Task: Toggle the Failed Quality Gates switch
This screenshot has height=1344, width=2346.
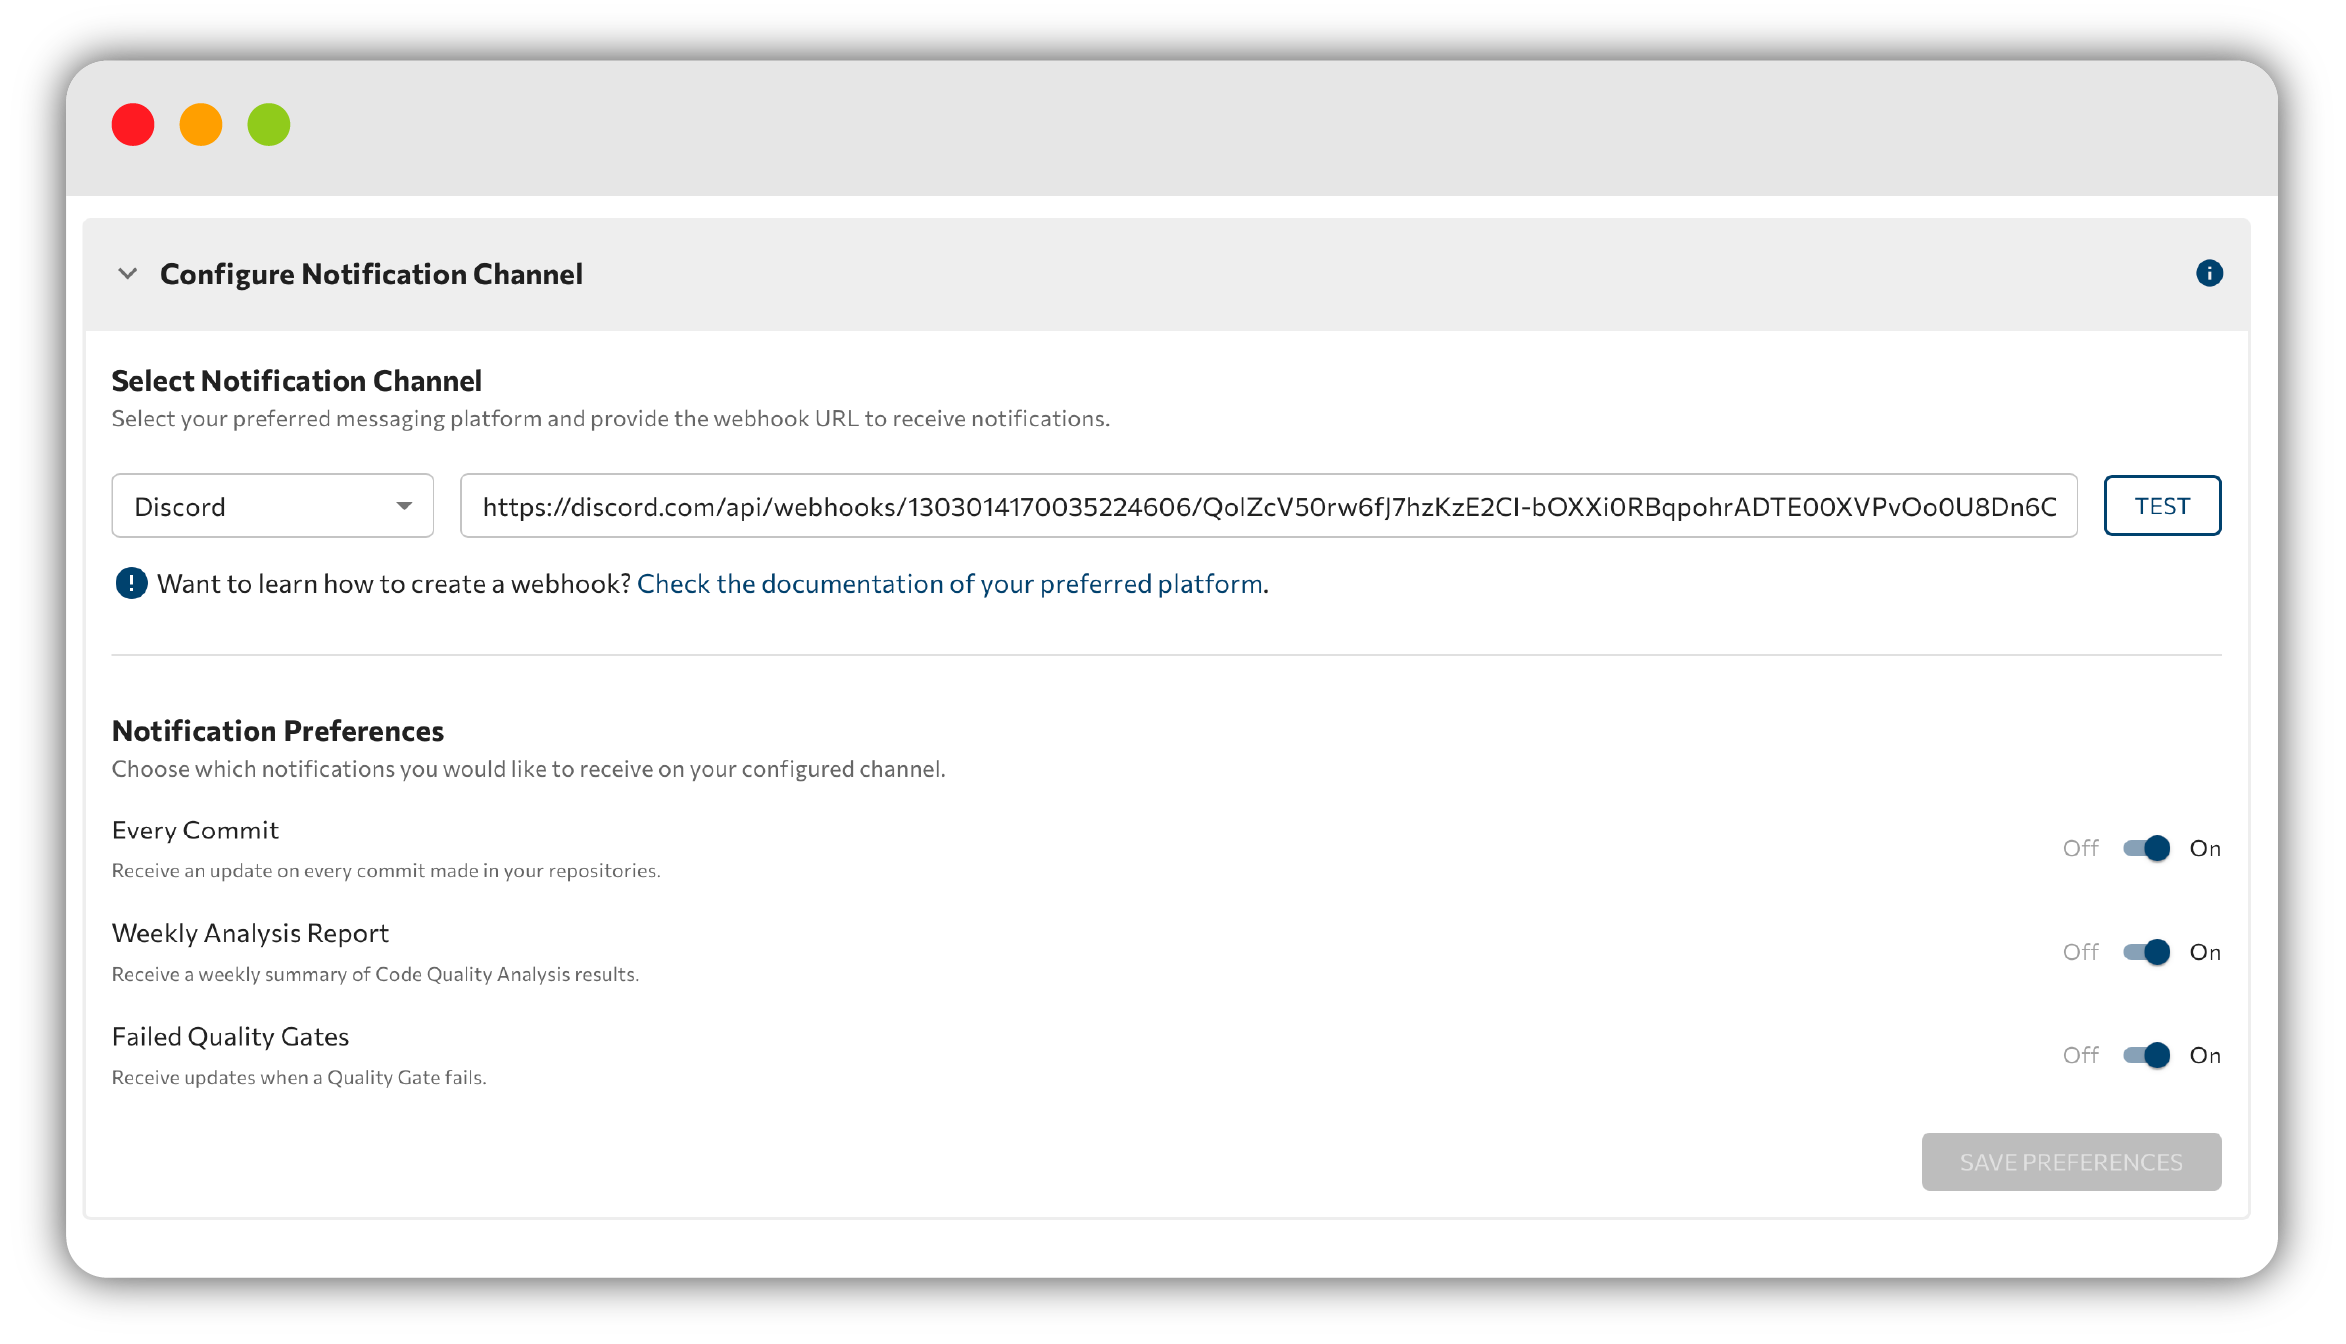Action: click(2146, 1055)
